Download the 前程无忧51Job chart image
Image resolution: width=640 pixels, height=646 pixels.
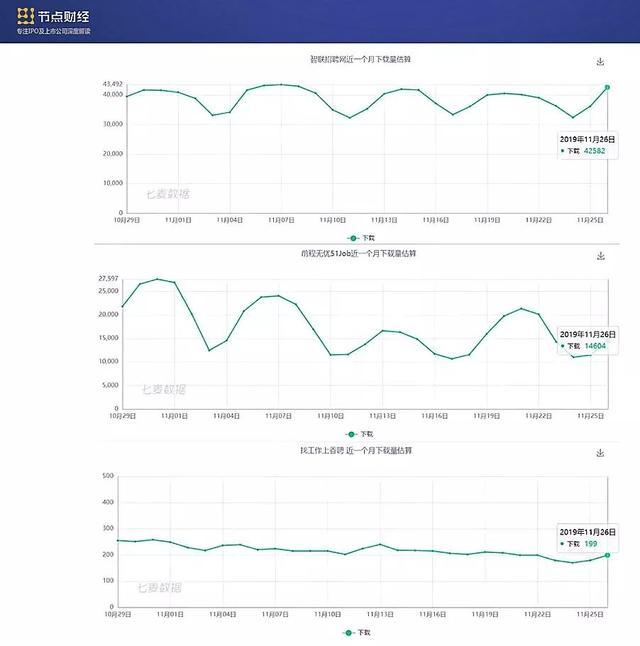click(601, 256)
